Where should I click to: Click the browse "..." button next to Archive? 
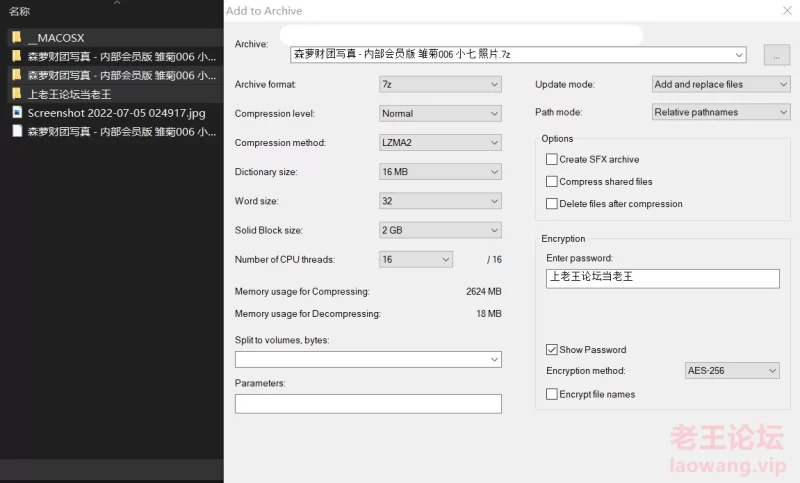776,54
